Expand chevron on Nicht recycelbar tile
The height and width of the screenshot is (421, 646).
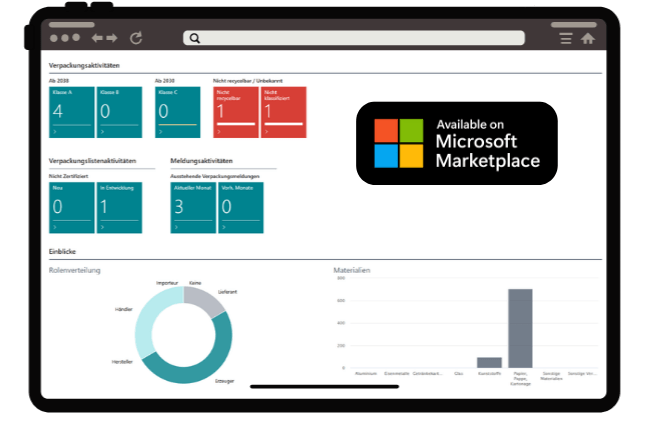click(x=219, y=132)
